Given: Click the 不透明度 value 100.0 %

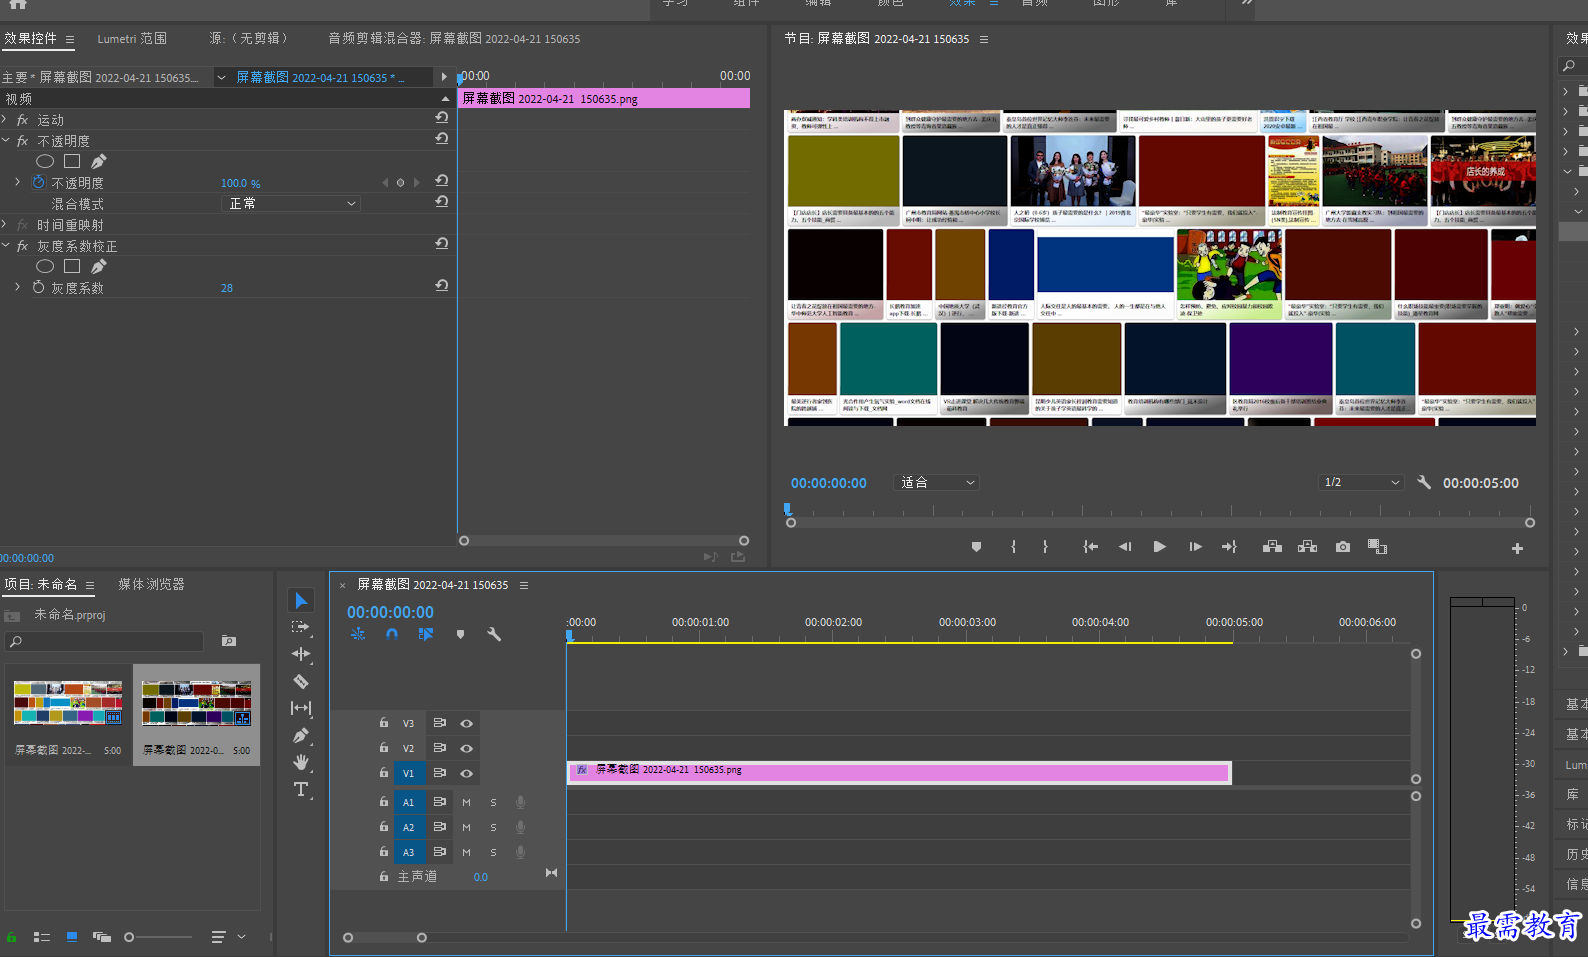Looking at the screenshot, I should click(x=240, y=183).
